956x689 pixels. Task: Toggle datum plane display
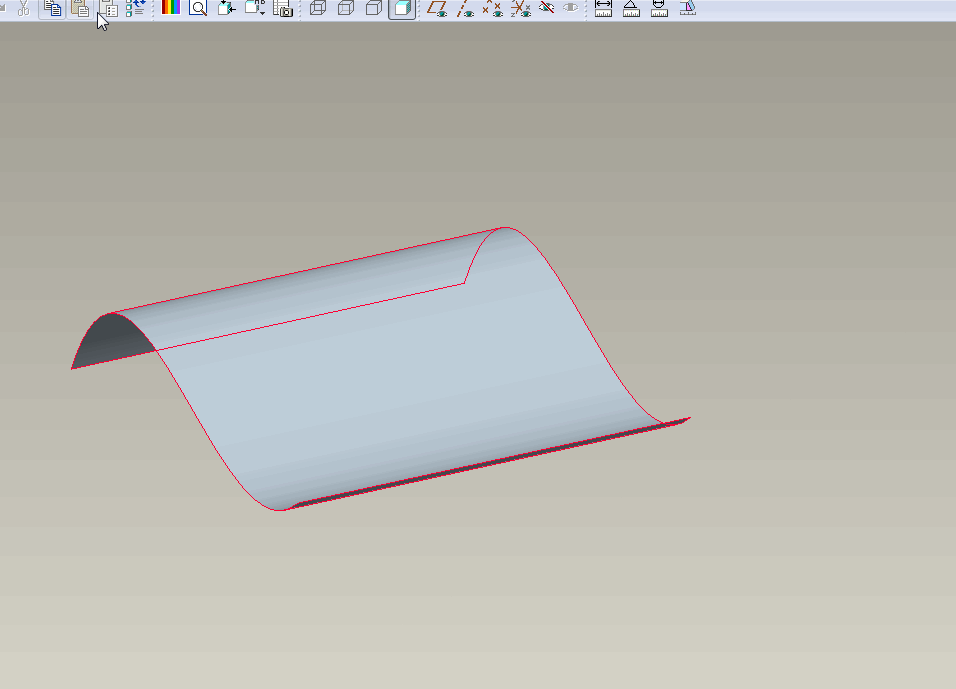click(x=437, y=8)
